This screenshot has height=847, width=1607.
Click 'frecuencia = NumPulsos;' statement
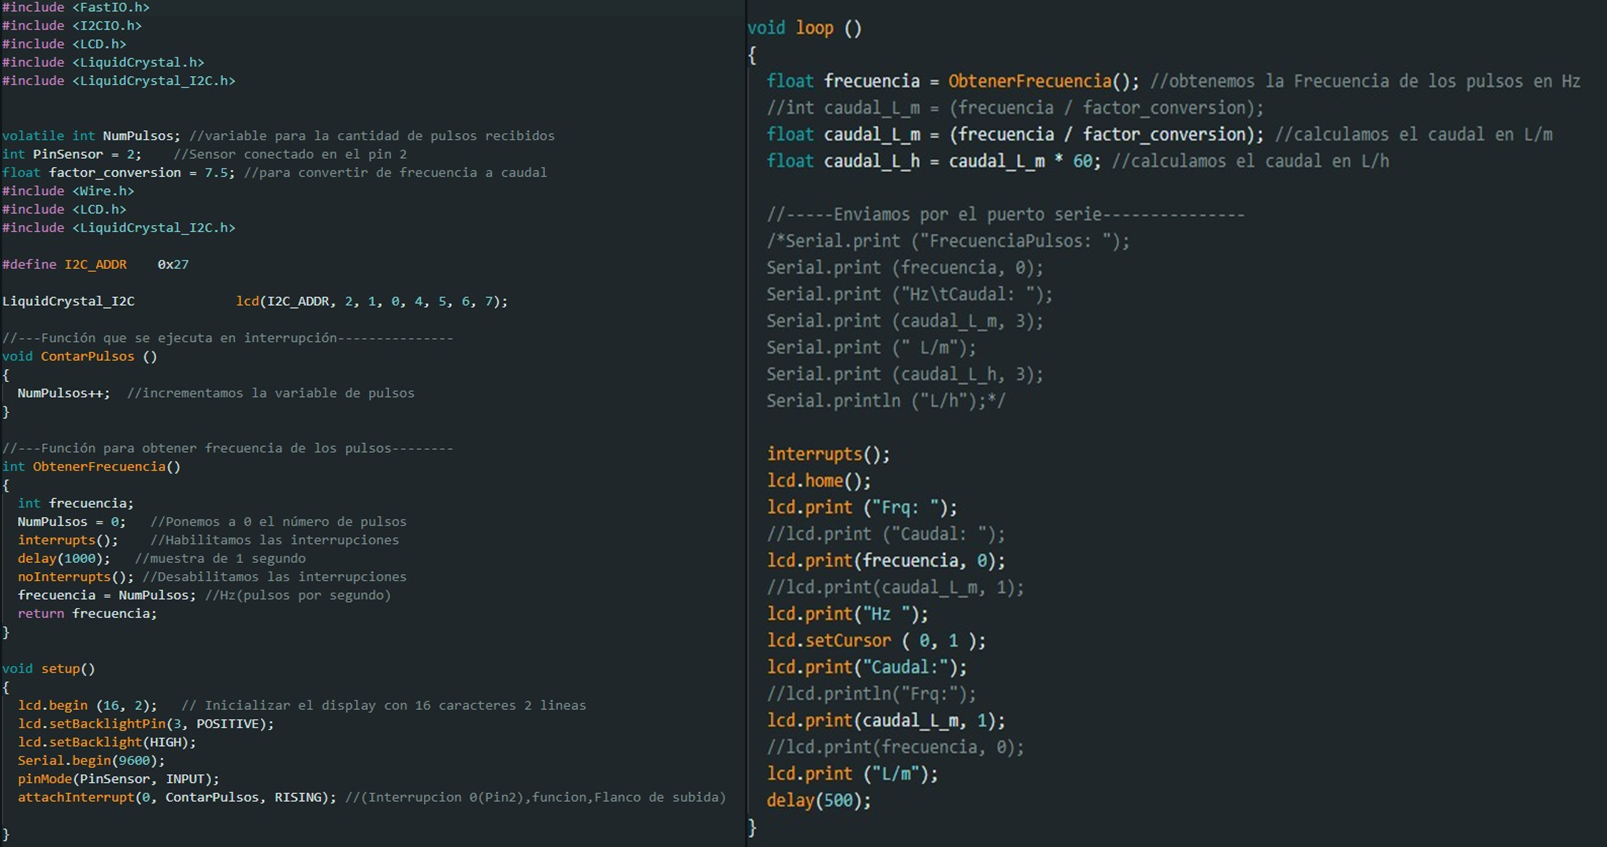click(x=107, y=595)
